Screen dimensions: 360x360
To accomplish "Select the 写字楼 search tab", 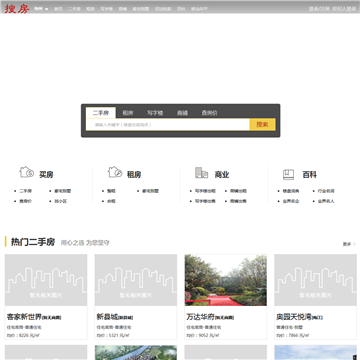I will (x=155, y=113).
